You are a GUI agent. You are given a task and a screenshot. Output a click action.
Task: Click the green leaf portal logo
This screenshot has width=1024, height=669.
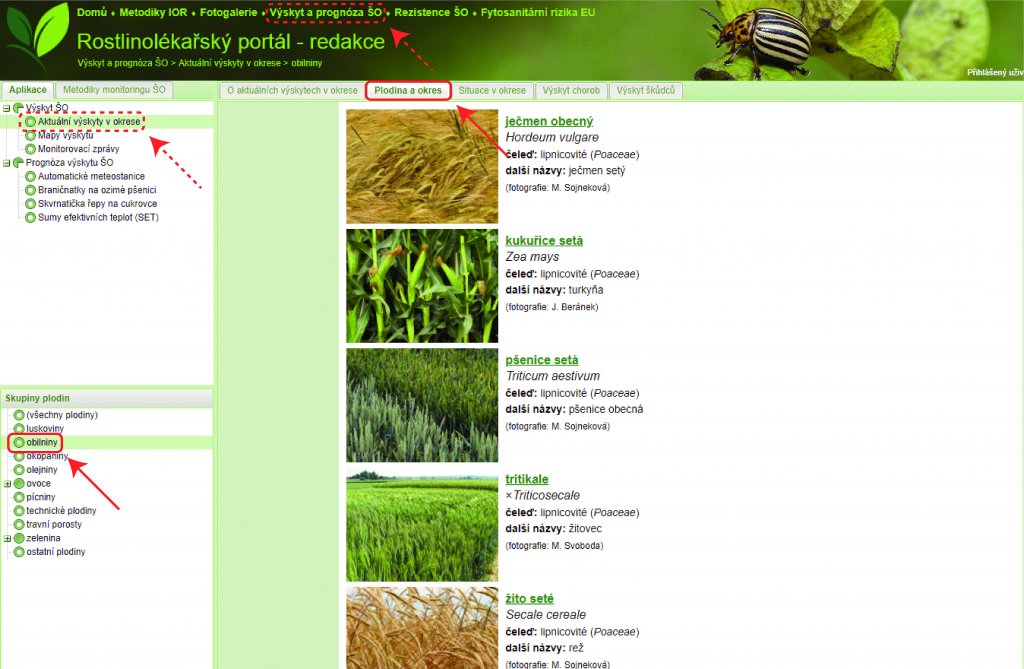tap(37, 34)
